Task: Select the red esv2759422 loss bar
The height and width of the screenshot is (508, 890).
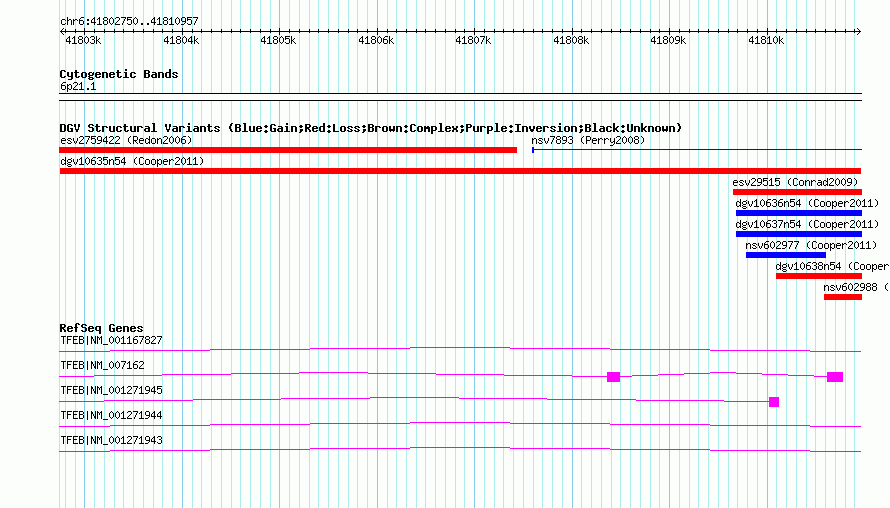Action: coord(288,150)
